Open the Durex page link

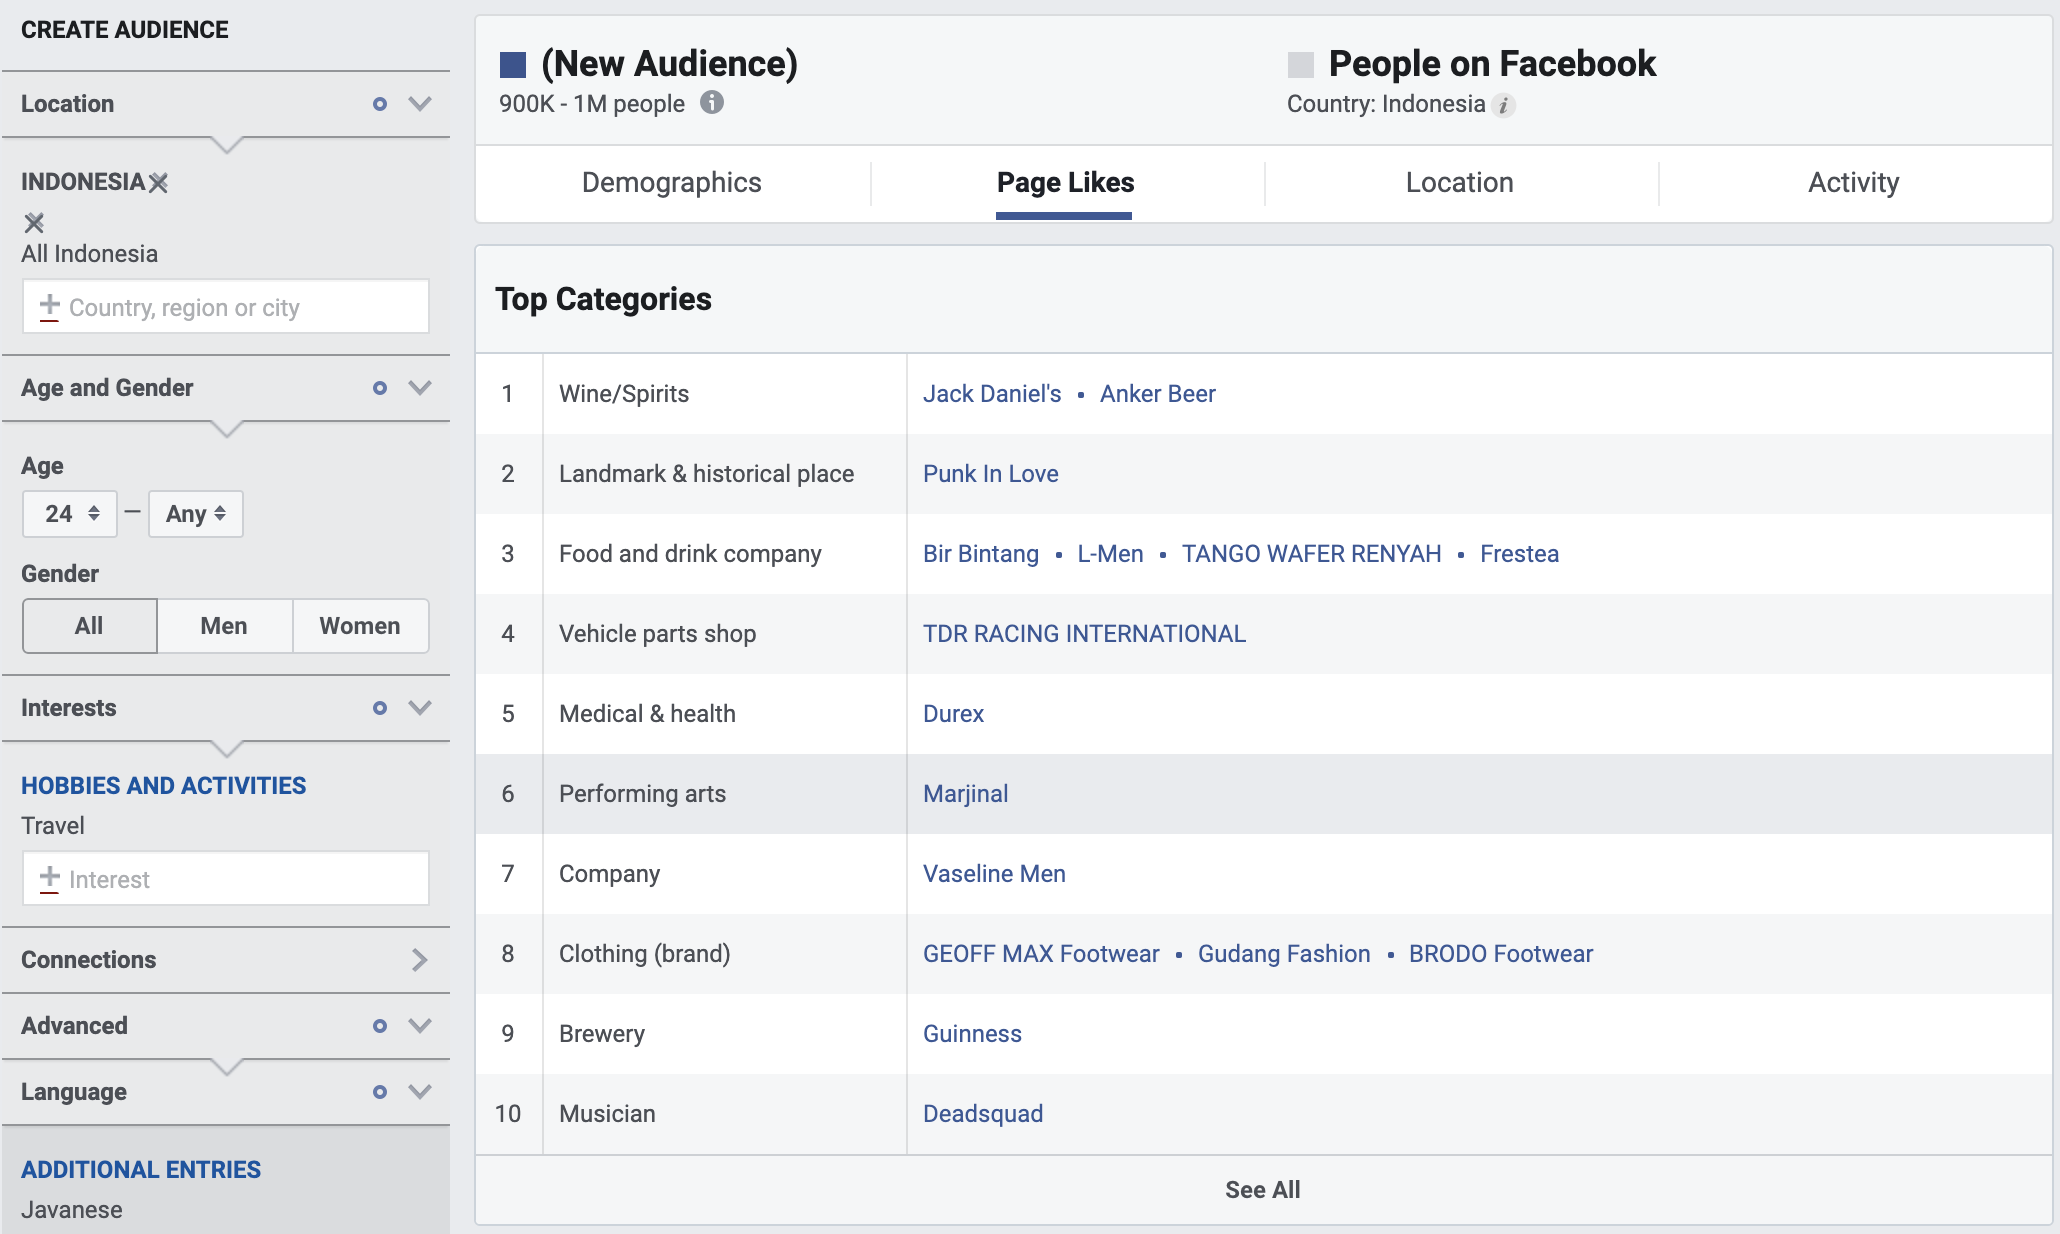[953, 714]
